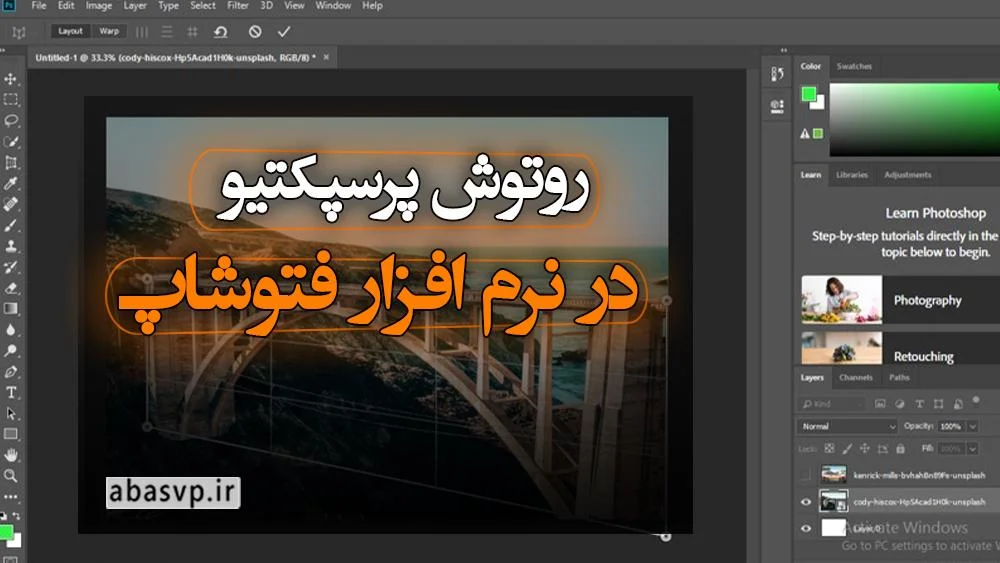Select the Horizontal Type tool
1000x563 pixels.
tap(11, 393)
